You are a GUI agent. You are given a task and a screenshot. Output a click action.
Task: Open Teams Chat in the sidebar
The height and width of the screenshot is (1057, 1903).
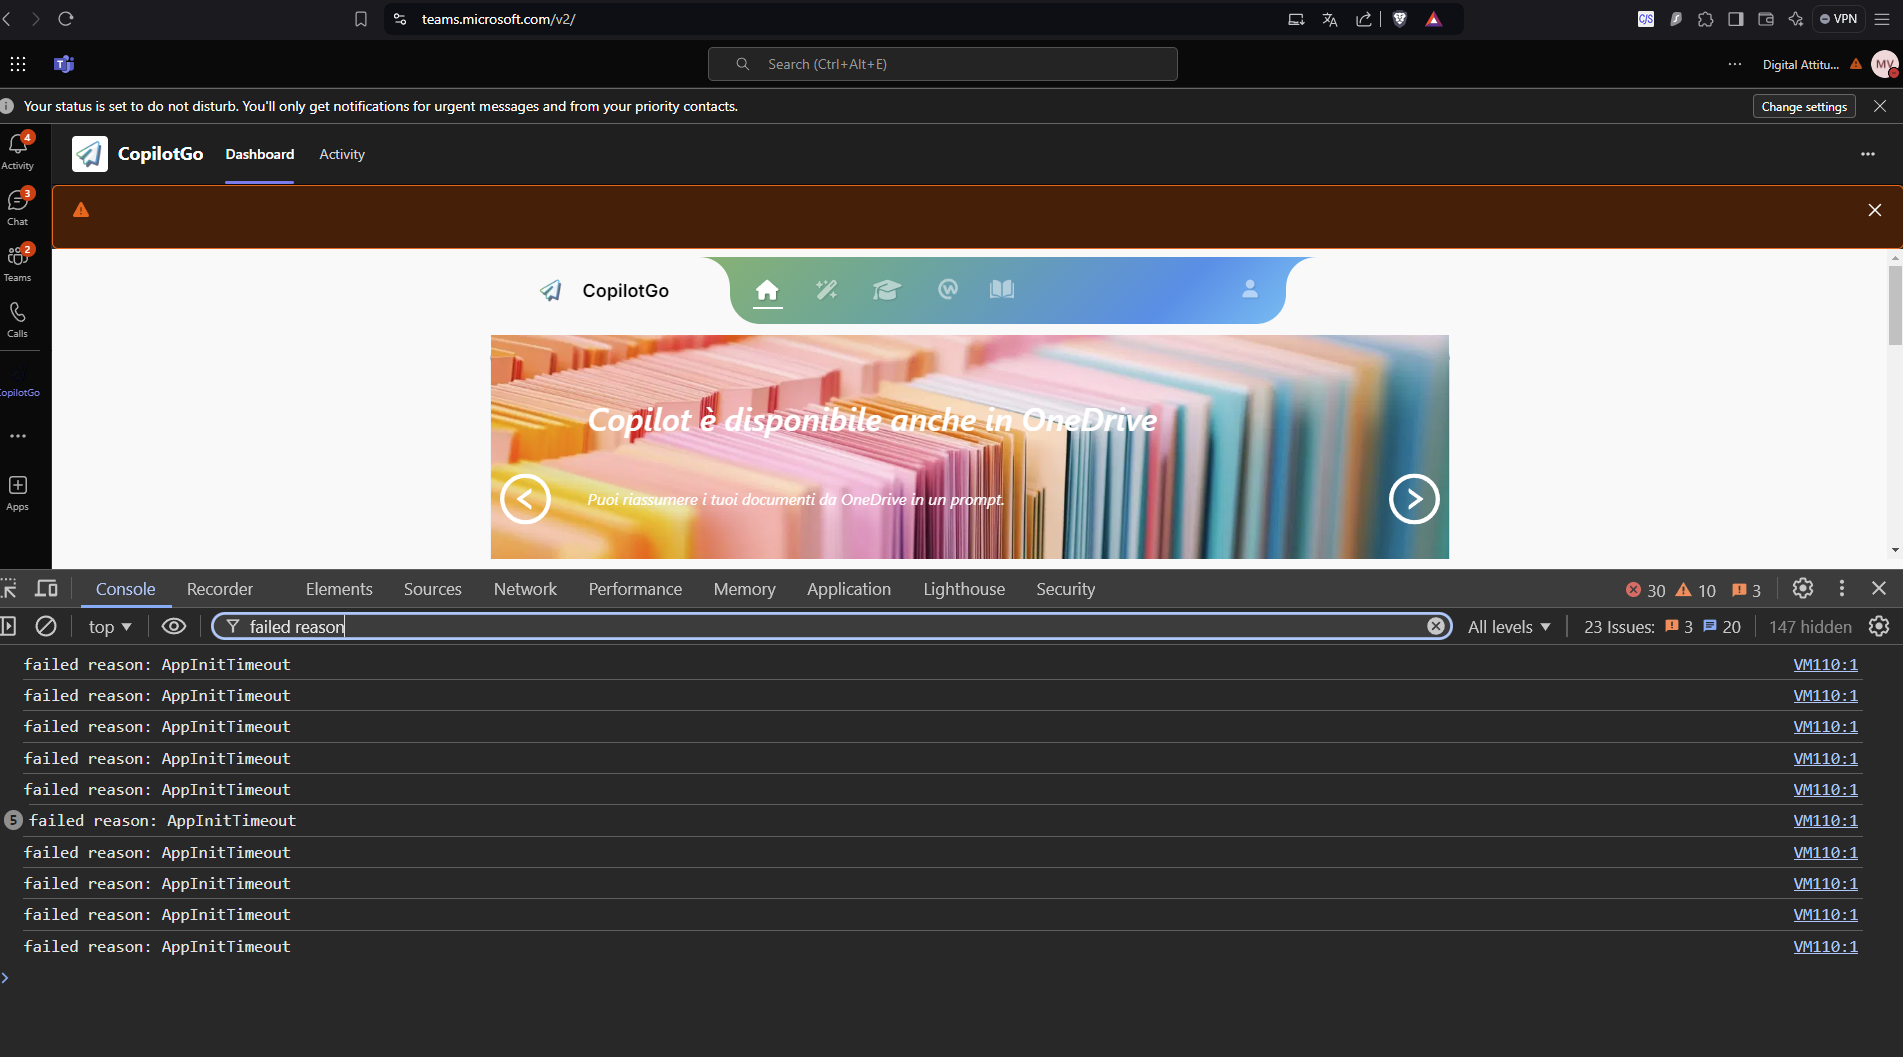tap(18, 206)
